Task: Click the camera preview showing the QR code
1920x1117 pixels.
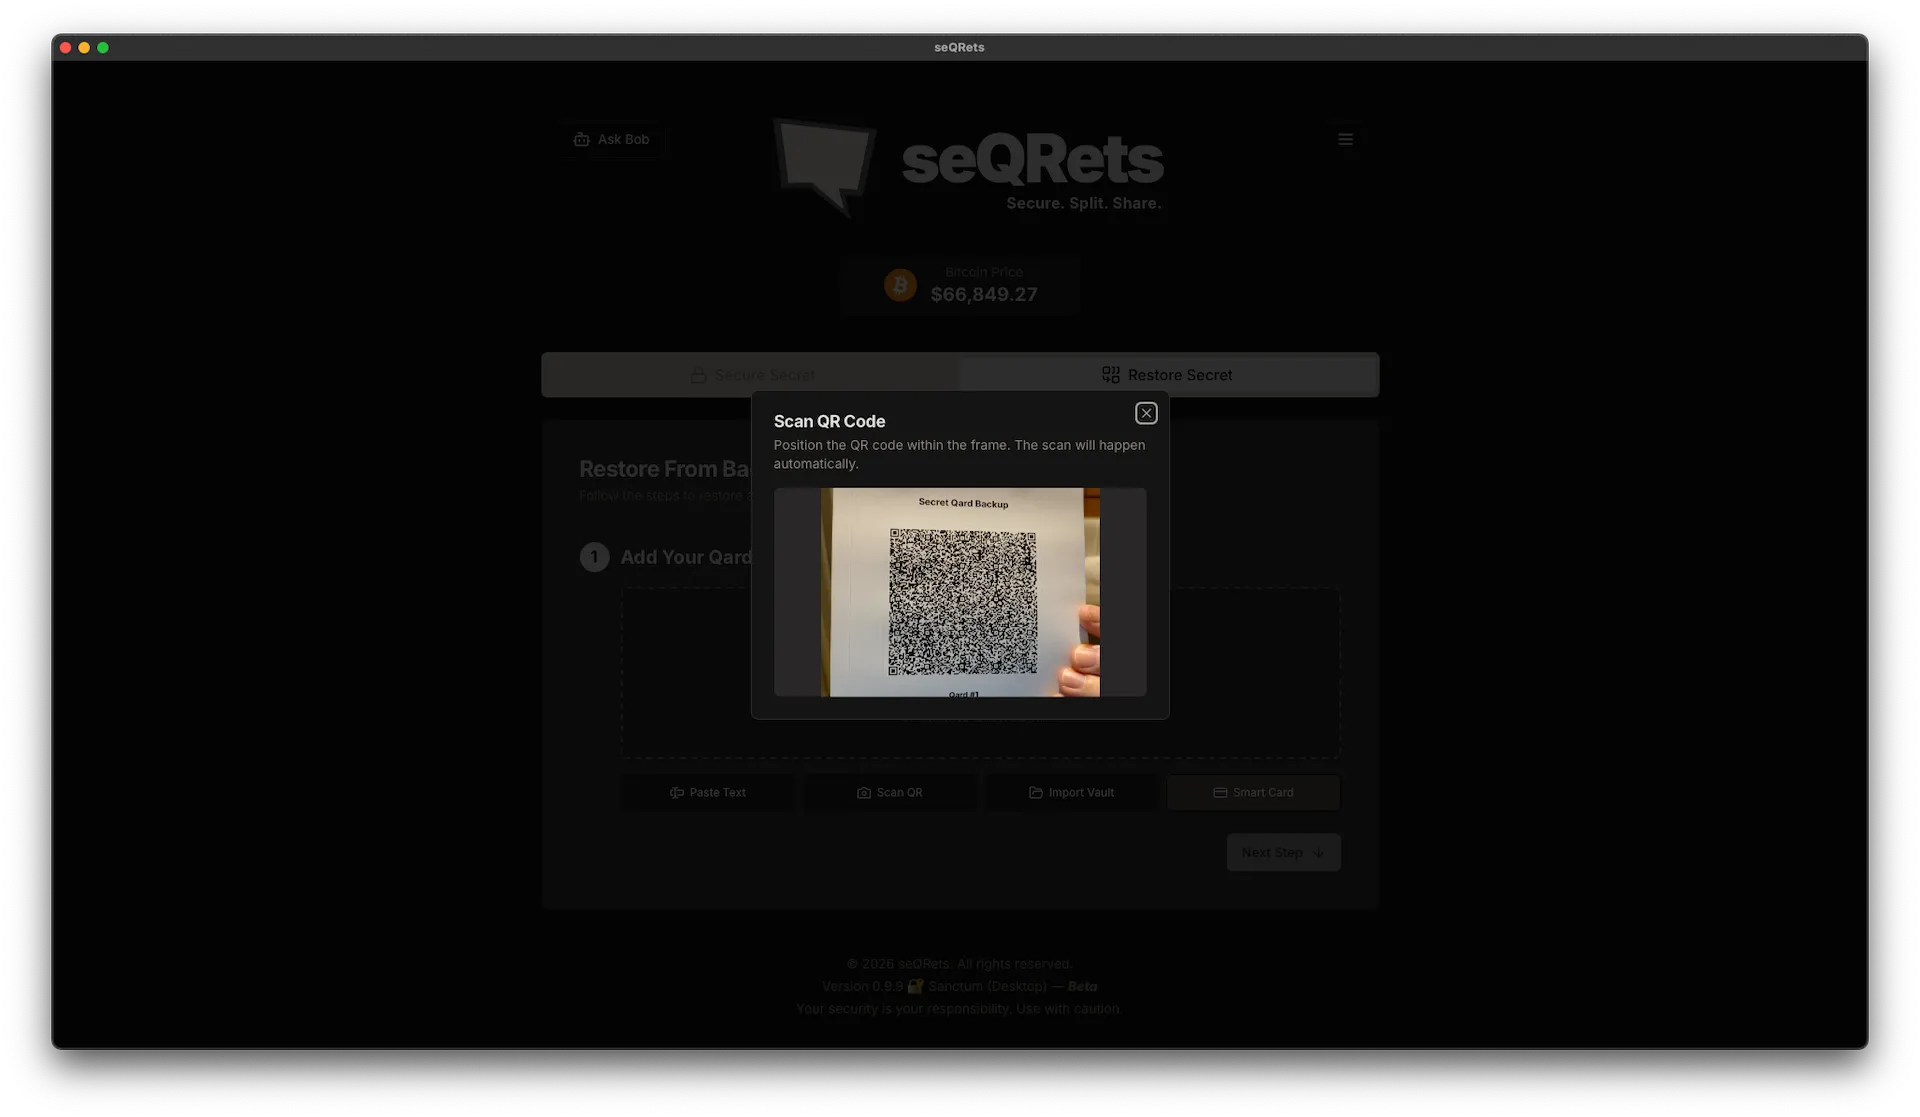Action: pos(960,593)
